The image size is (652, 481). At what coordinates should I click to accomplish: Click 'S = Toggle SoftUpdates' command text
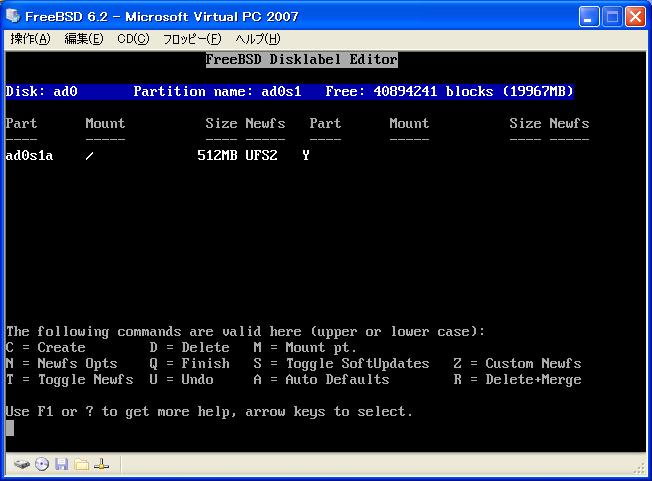(341, 364)
